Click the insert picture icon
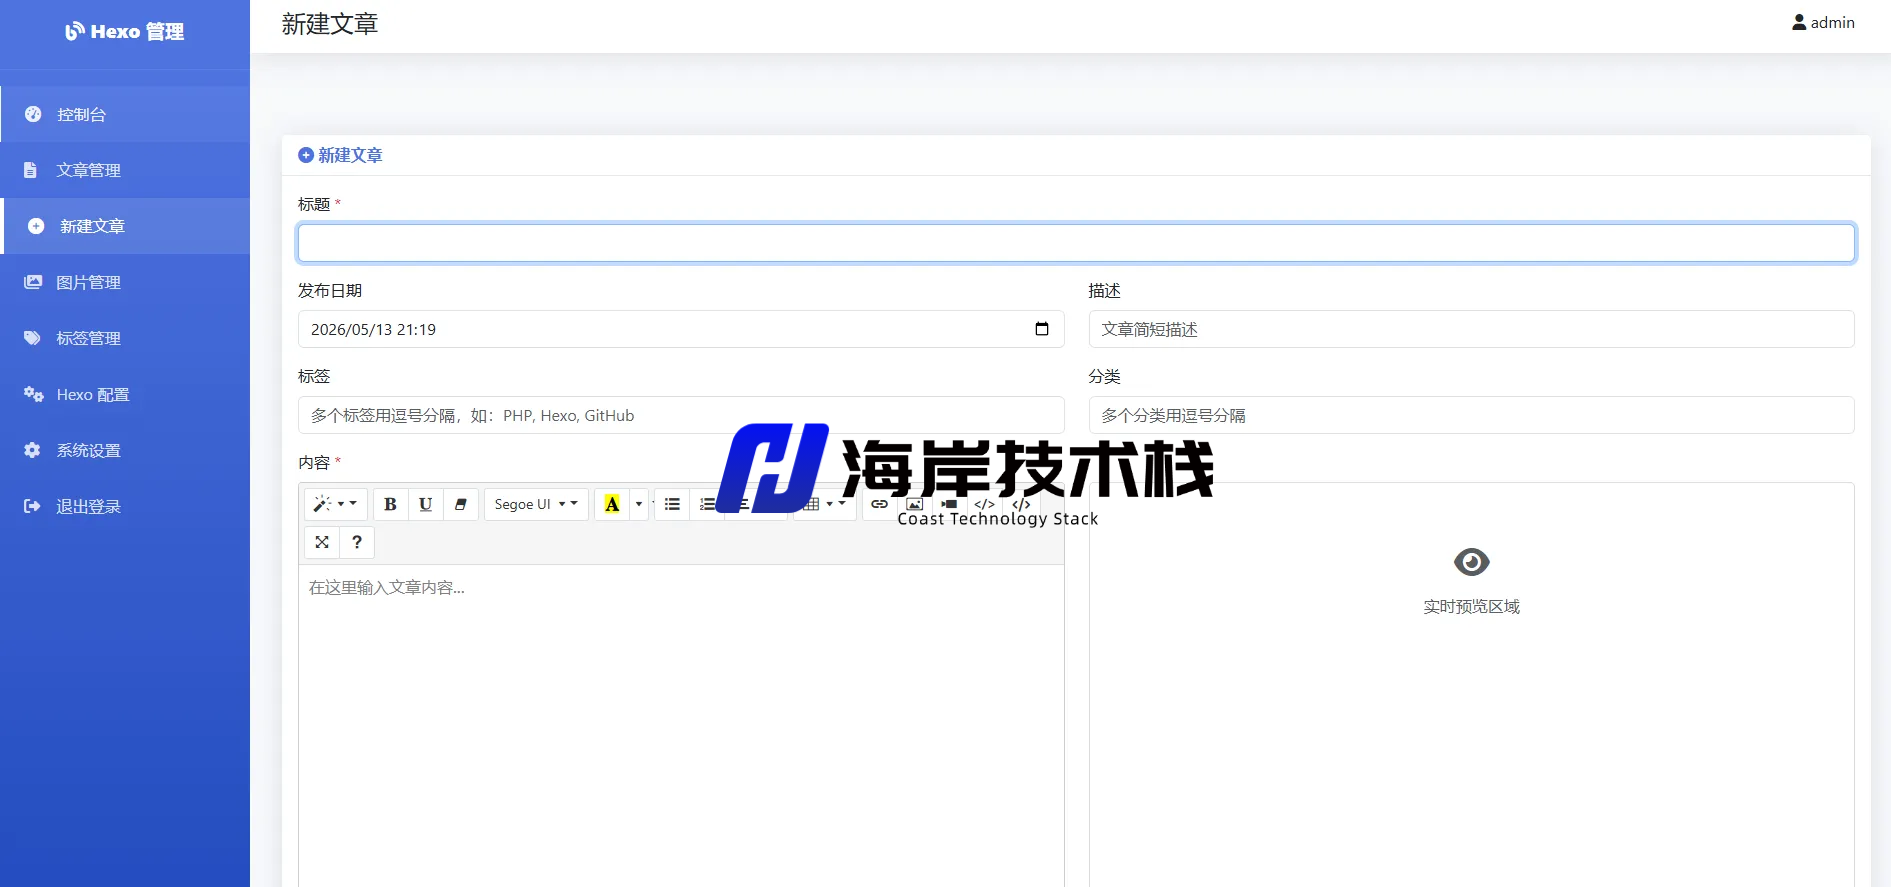1891x887 pixels. pos(915,504)
